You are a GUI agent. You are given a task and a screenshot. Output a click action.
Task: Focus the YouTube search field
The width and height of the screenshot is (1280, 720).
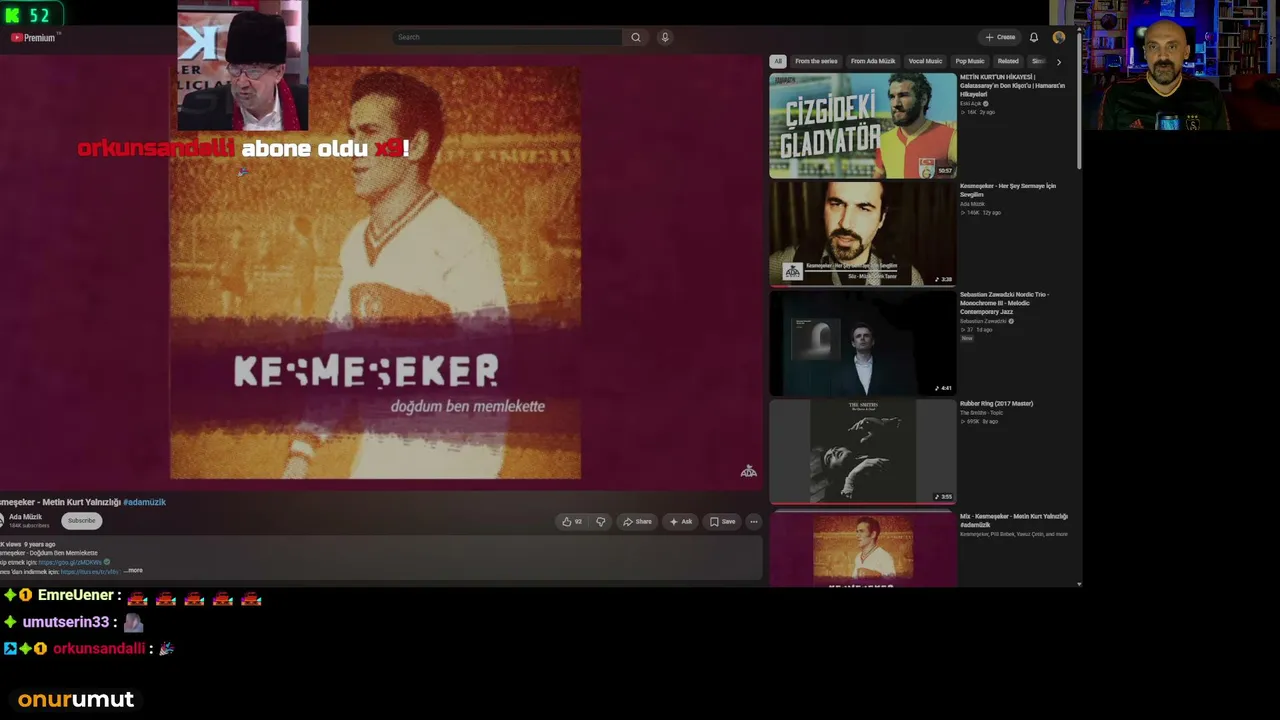pyautogui.click(x=508, y=37)
